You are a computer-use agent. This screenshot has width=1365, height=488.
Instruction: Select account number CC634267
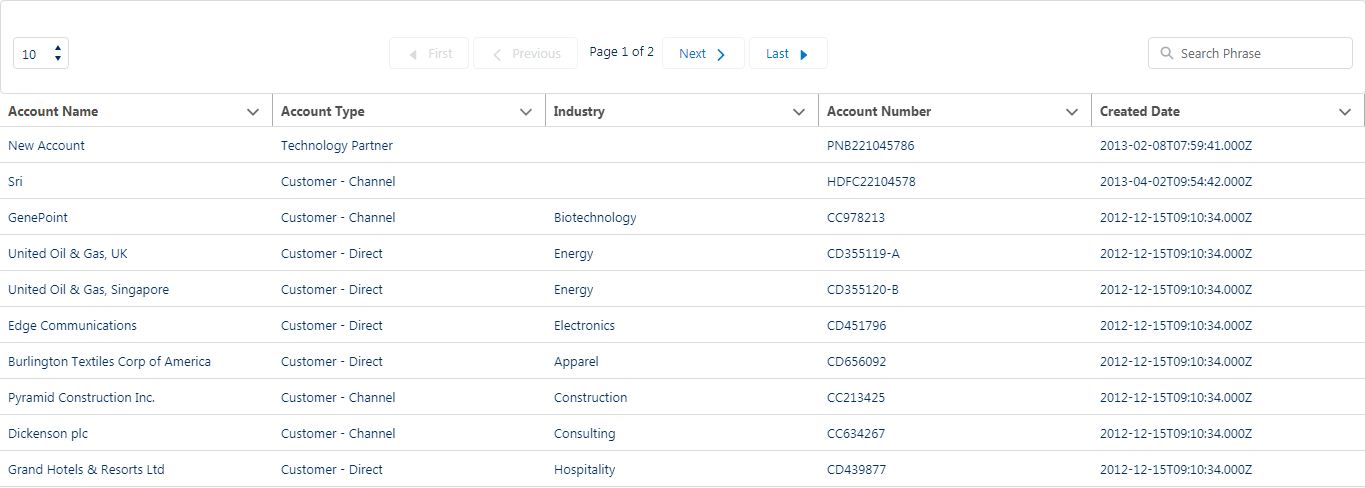pos(855,434)
